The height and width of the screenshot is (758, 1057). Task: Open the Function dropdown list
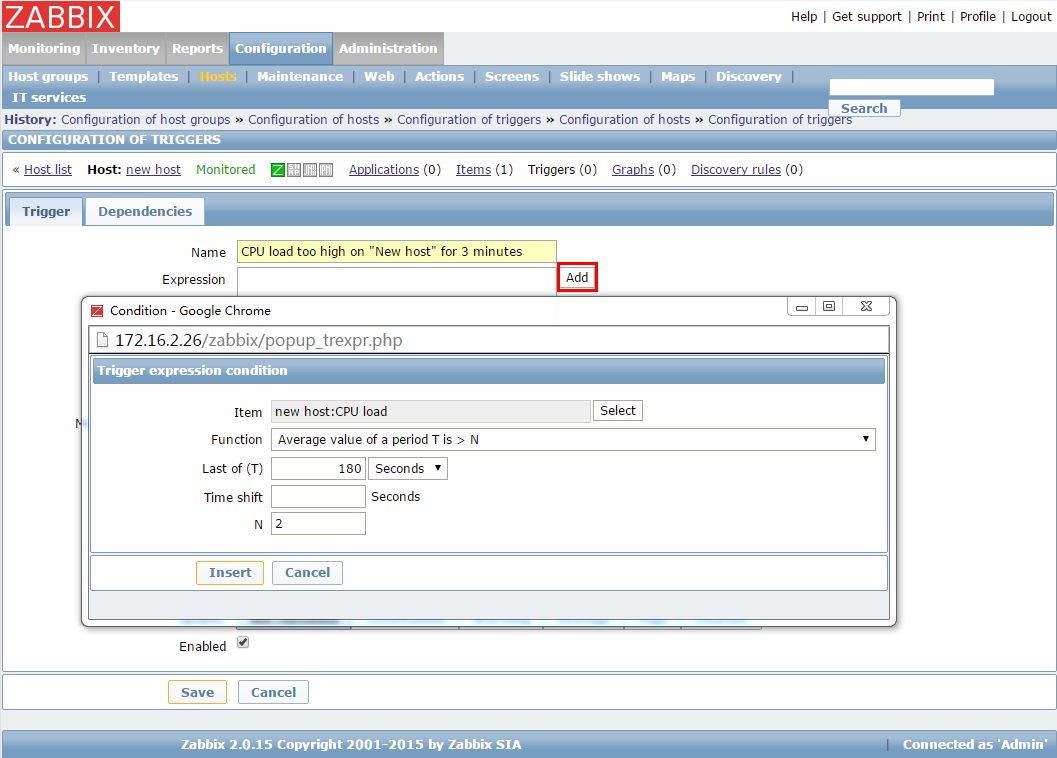[x=573, y=440]
